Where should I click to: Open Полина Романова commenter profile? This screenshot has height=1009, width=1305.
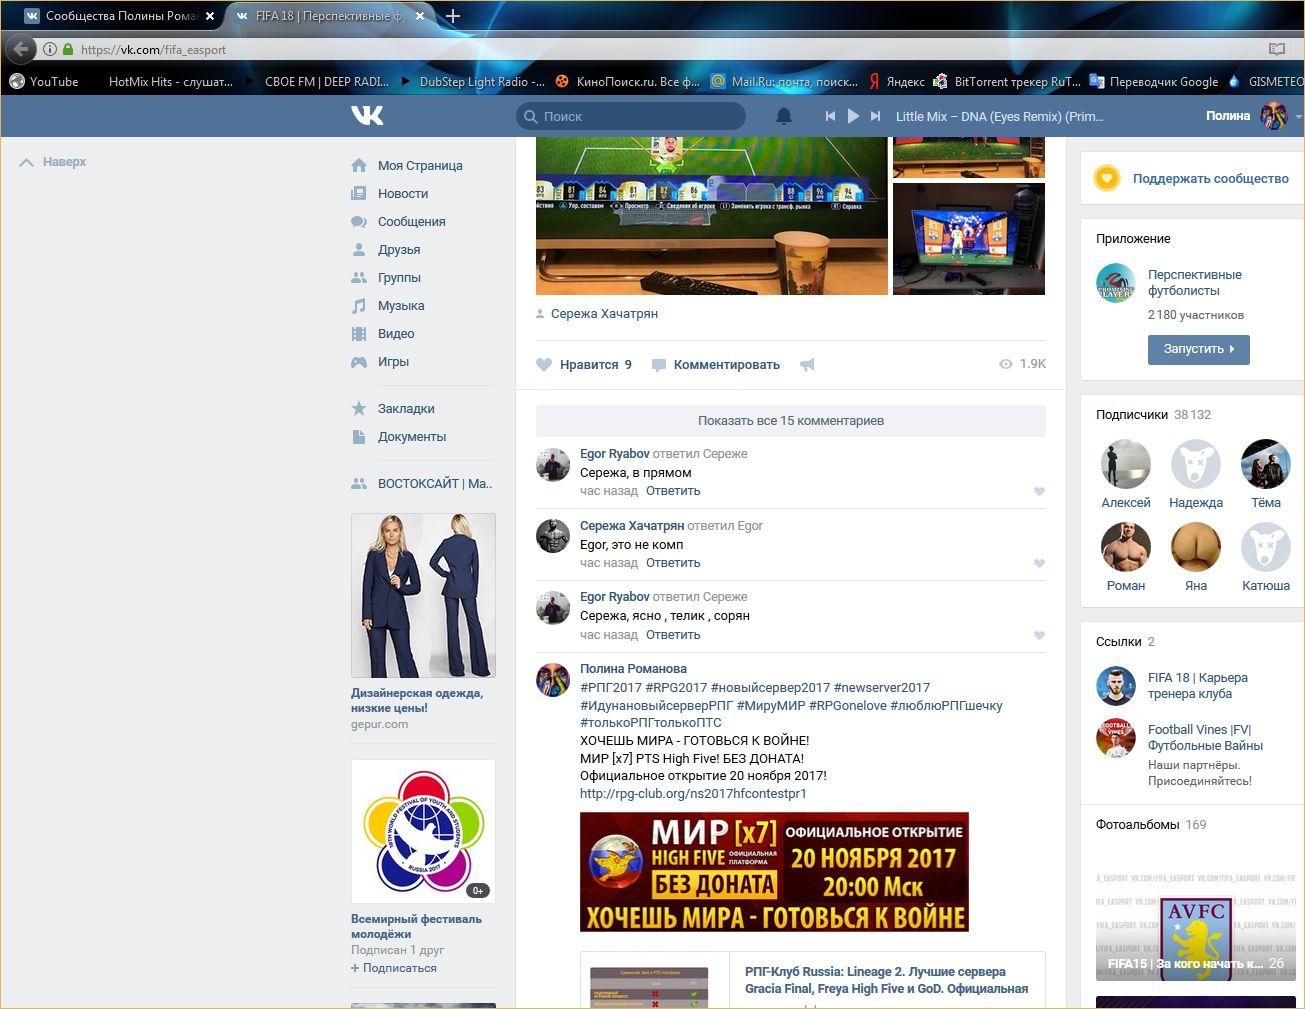point(633,668)
